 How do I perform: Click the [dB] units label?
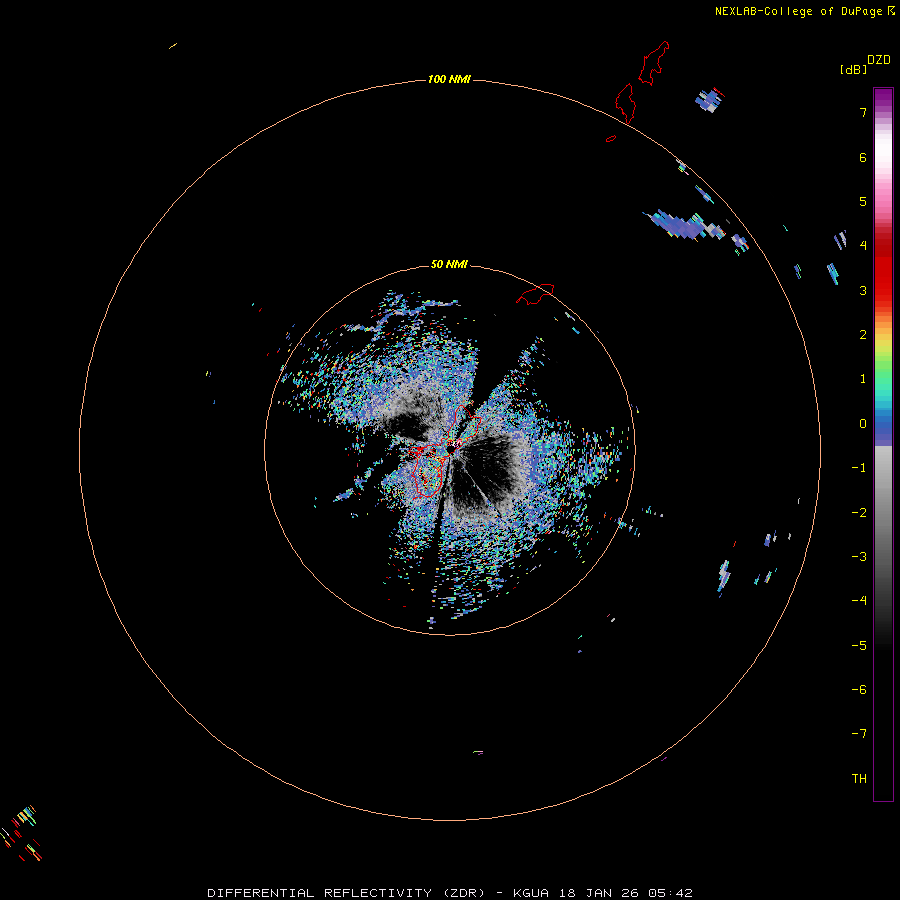click(x=853, y=69)
